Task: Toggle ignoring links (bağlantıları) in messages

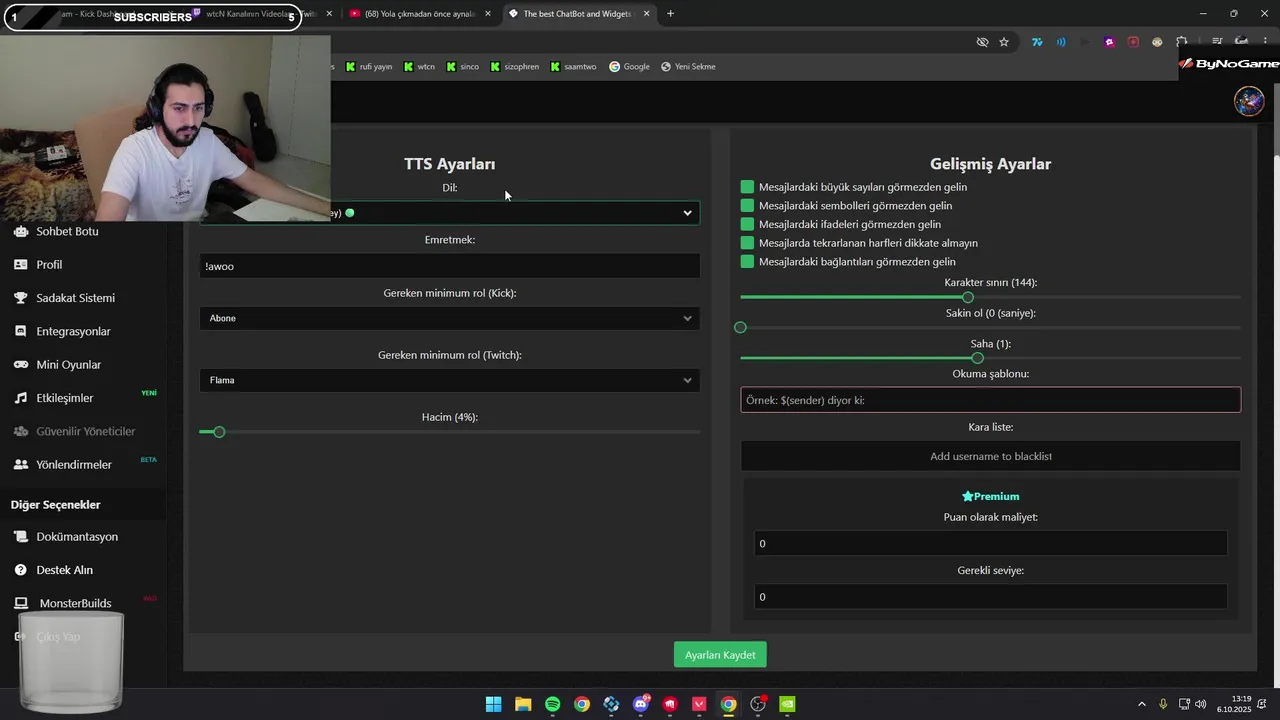Action: (x=747, y=262)
